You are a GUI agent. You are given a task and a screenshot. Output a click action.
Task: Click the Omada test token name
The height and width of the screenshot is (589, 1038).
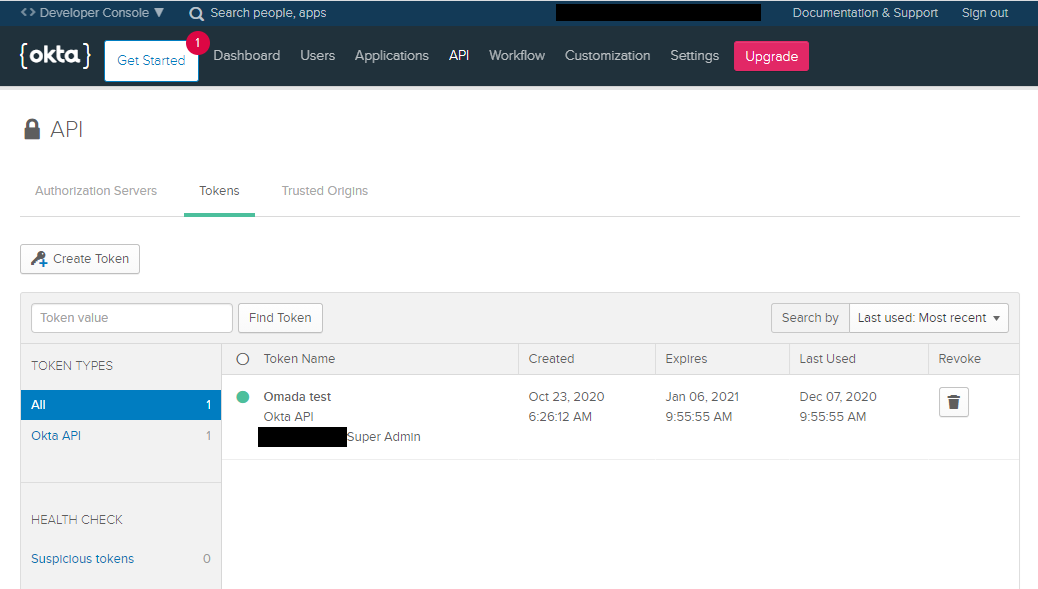click(x=297, y=396)
